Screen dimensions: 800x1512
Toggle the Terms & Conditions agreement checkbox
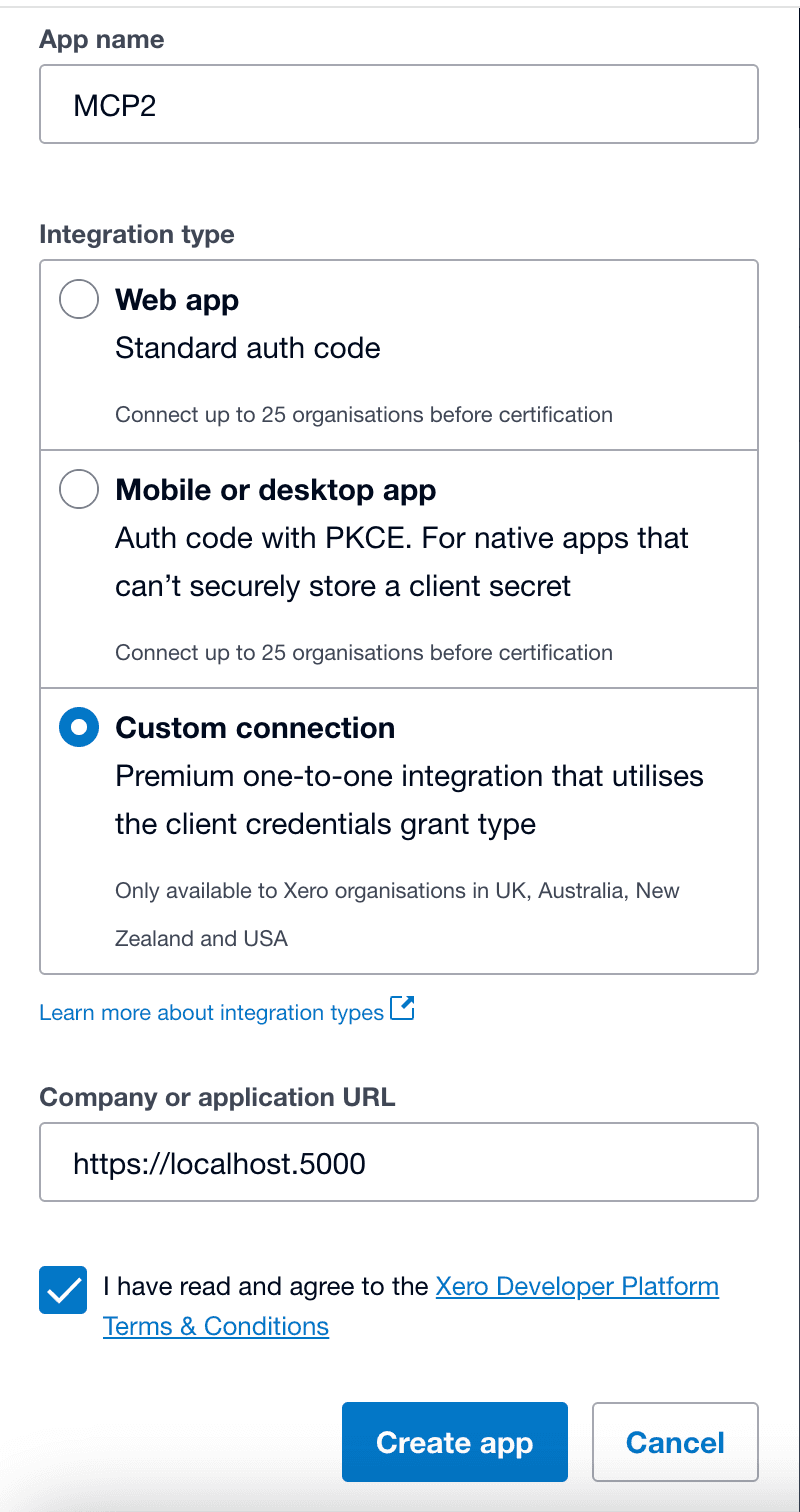click(64, 1290)
